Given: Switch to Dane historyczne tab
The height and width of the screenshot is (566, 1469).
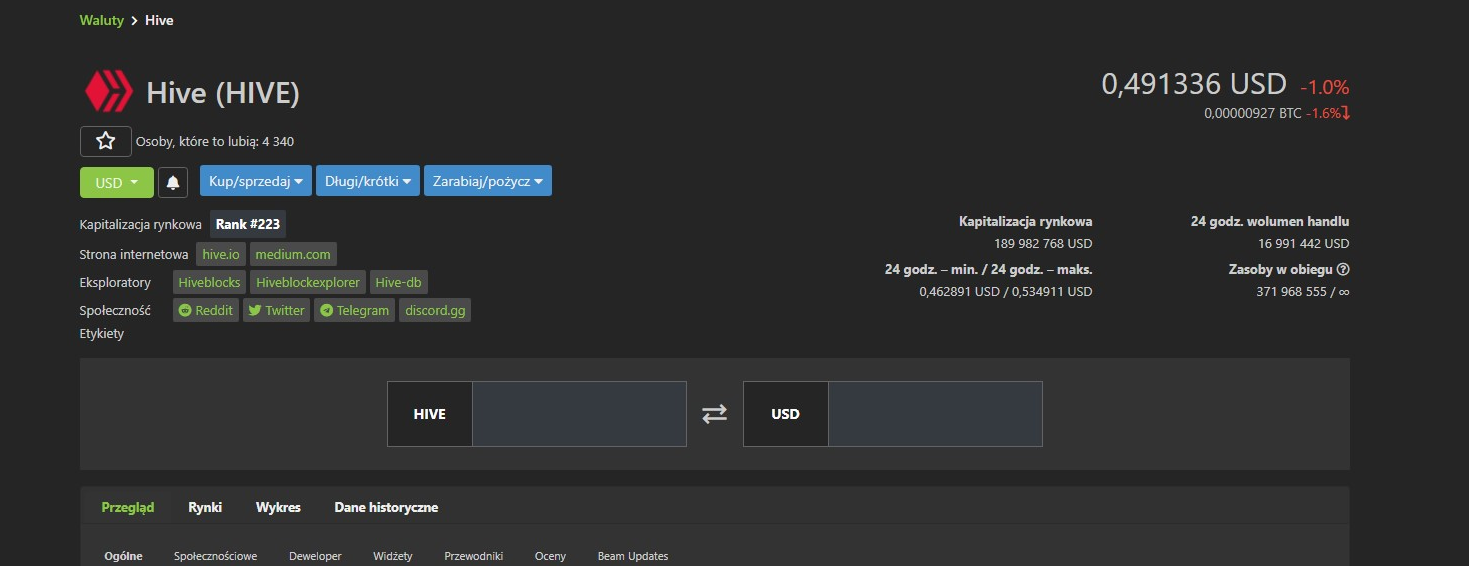Looking at the screenshot, I should [386, 507].
